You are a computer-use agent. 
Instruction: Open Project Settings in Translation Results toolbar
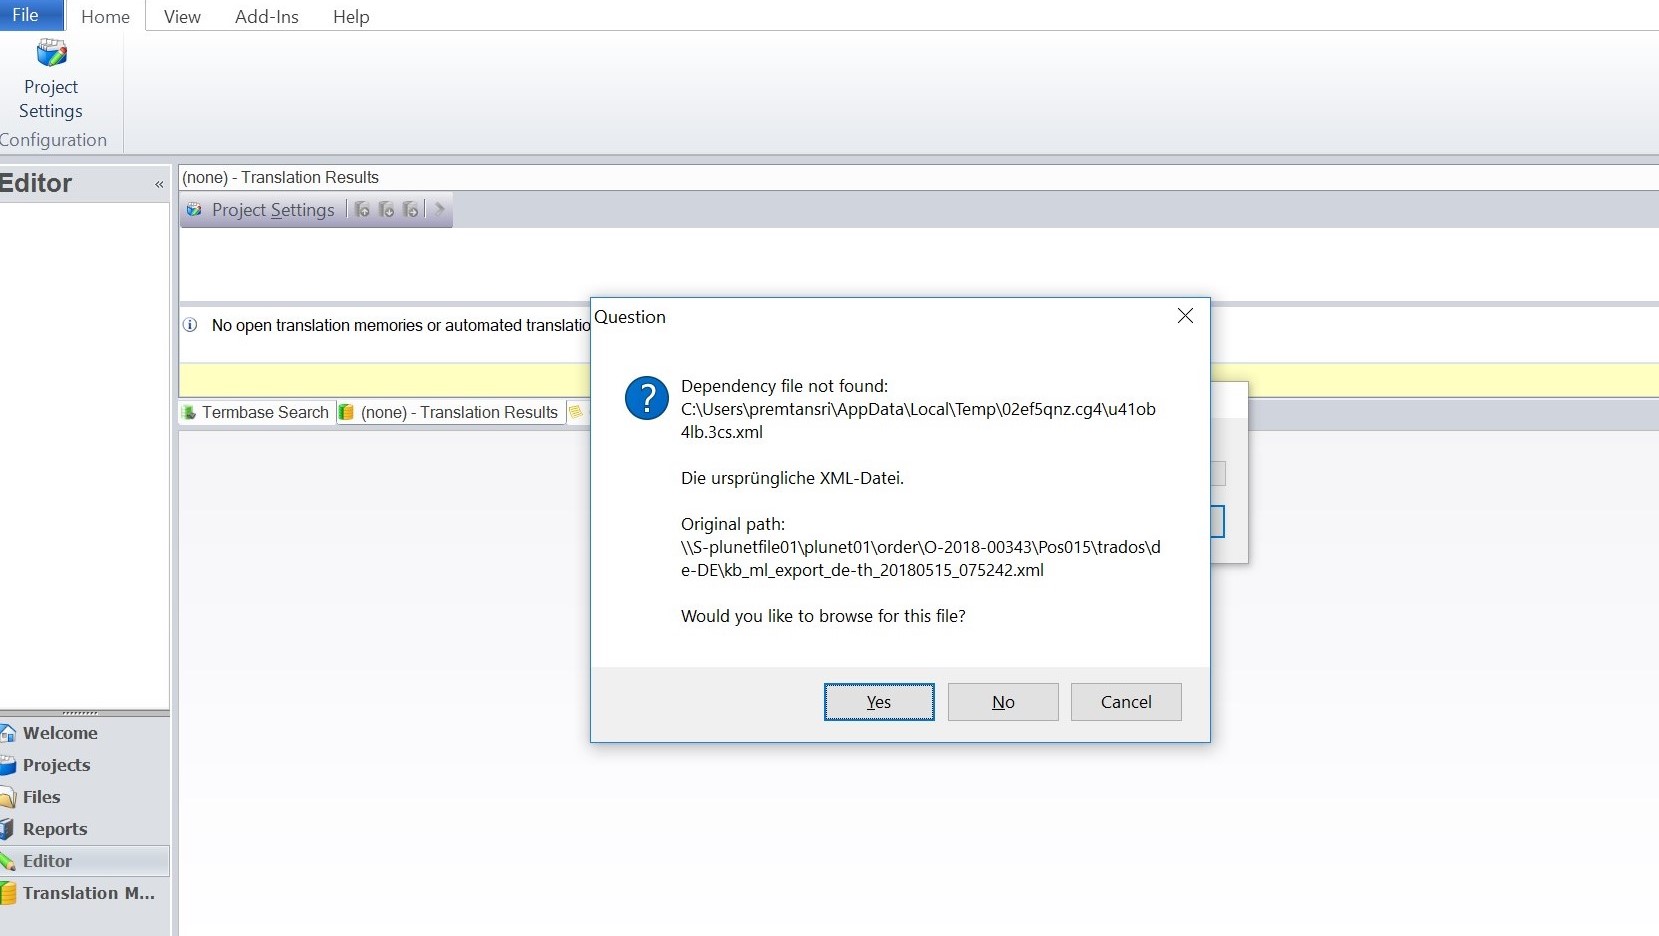point(263,210)
